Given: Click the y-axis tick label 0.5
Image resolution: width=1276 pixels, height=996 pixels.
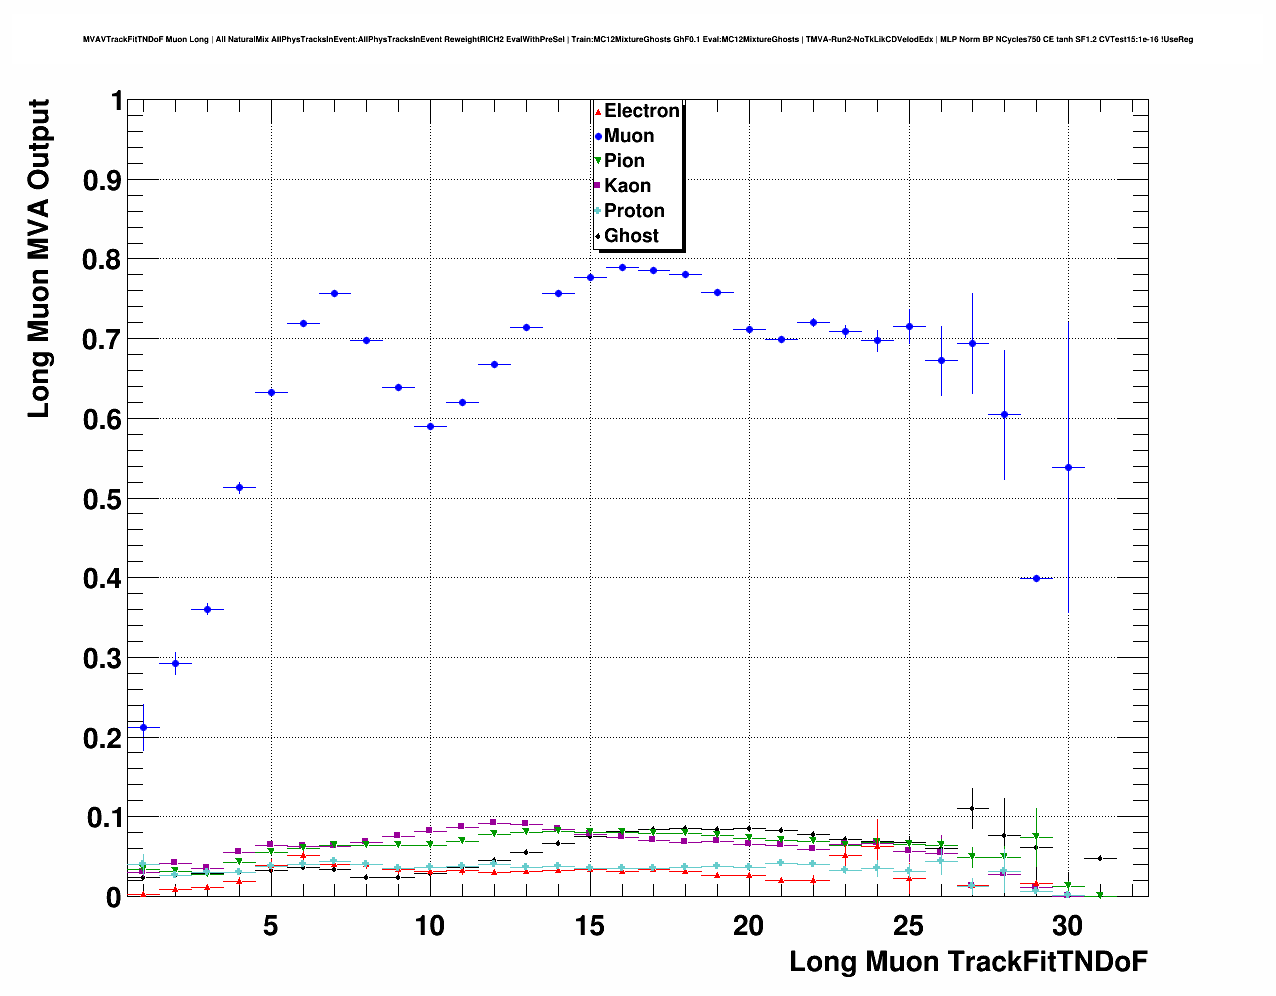Looking at the screenshot, I should click(x=104, y=499).
